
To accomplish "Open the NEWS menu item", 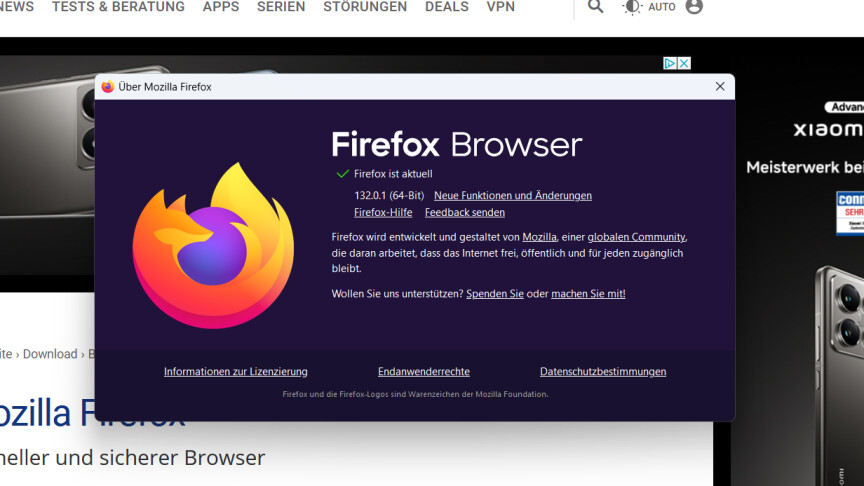I will pyautogui.click(x=17, y=7).
